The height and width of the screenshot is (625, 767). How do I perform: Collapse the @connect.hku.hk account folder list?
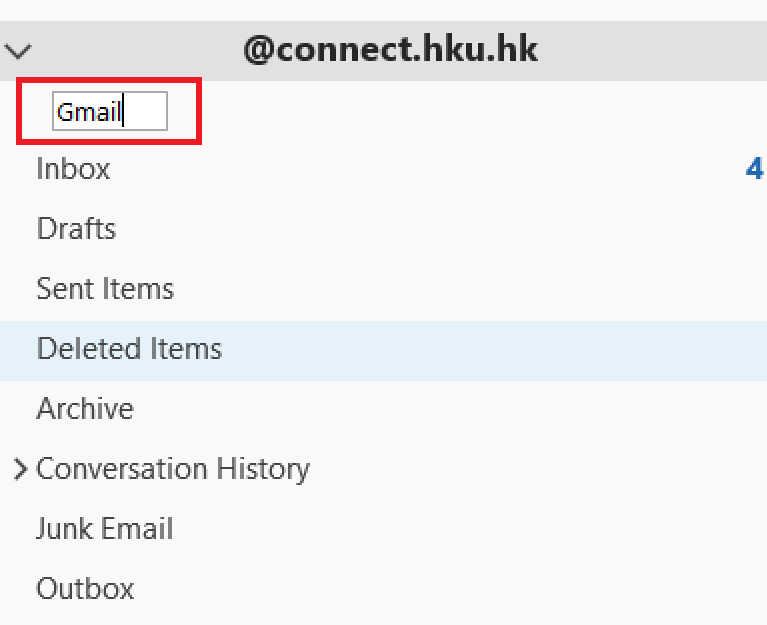(18, 51)
